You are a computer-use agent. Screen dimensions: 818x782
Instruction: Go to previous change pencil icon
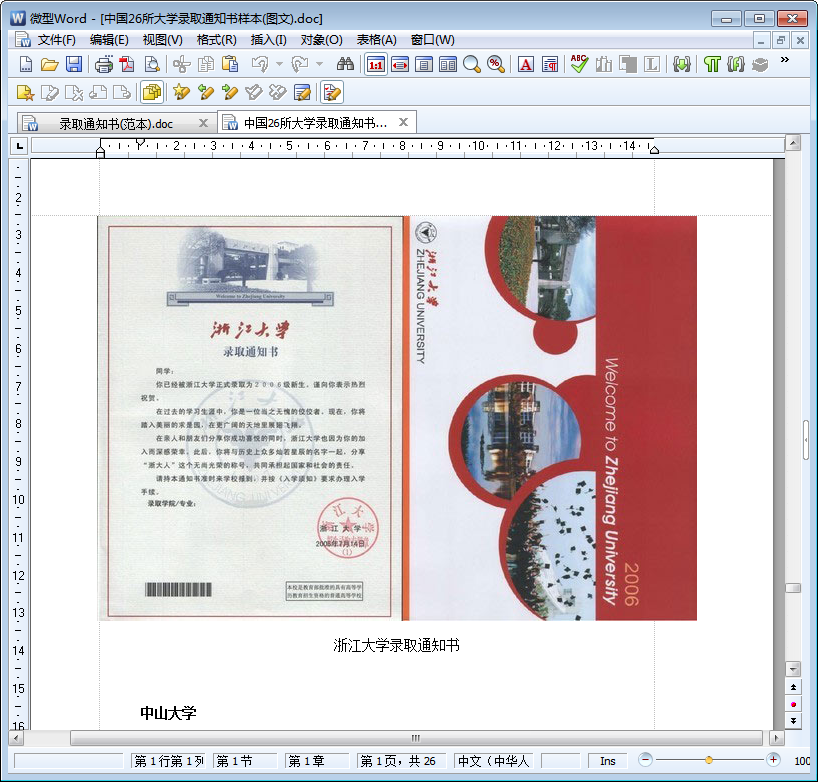(x=206, y=92)
